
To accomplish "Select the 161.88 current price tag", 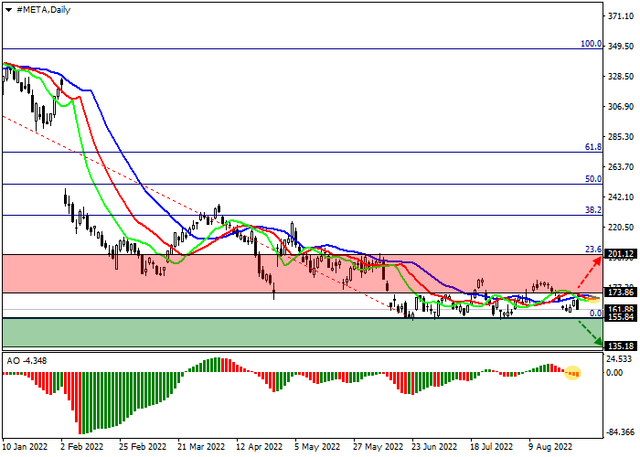I will click(620, 309).
